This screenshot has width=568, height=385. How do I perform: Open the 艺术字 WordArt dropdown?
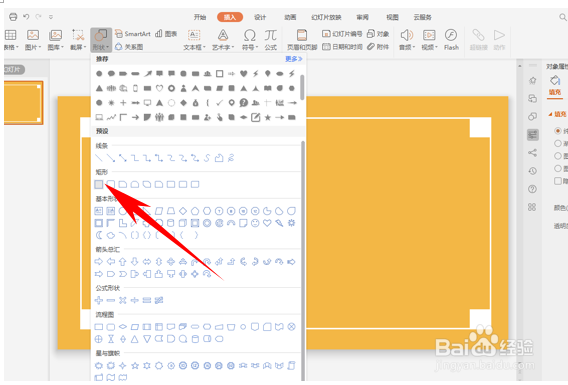coord(223,39)
